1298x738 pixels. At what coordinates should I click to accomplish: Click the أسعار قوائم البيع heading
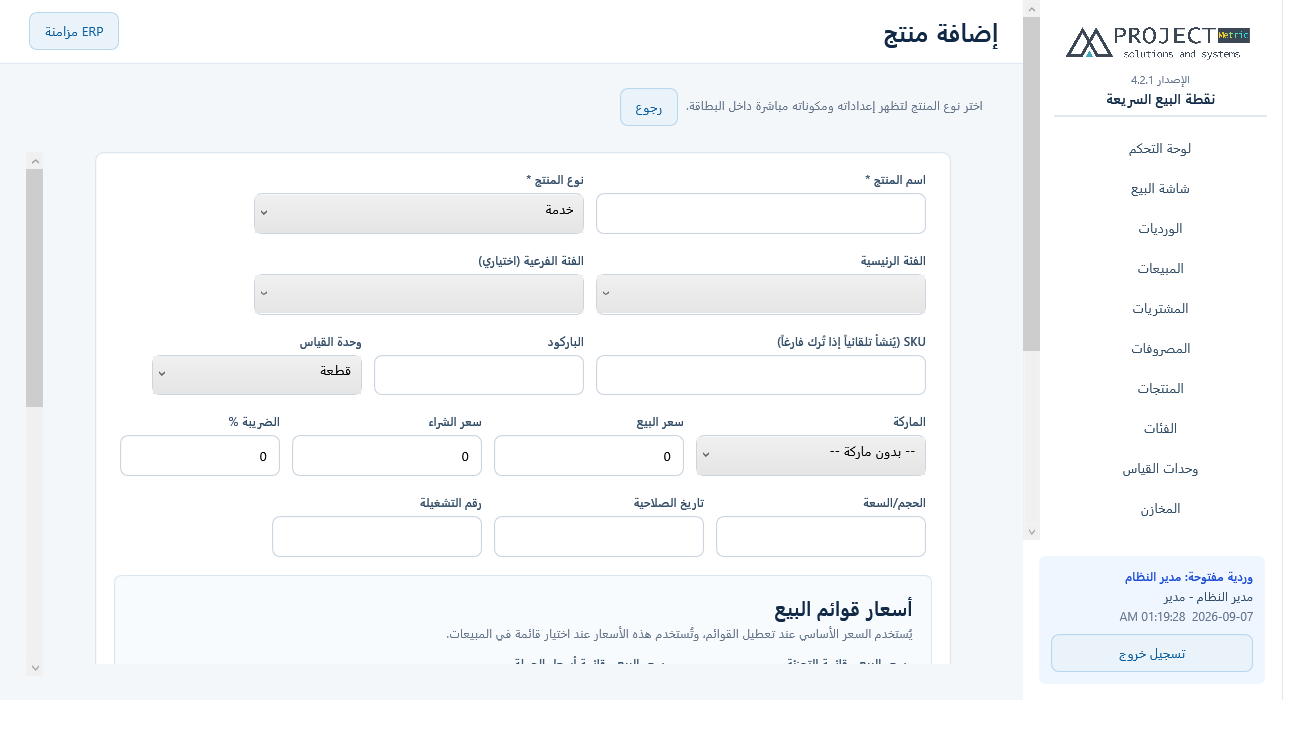(x=843, y=609)
